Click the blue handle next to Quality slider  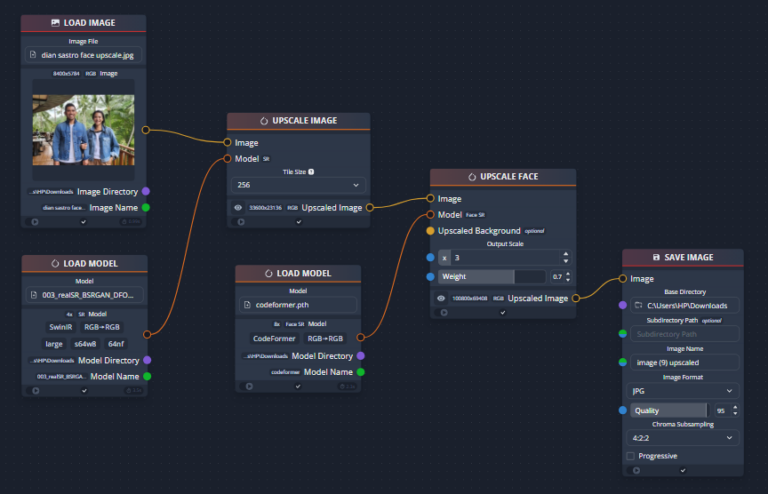tap(622, 410)
